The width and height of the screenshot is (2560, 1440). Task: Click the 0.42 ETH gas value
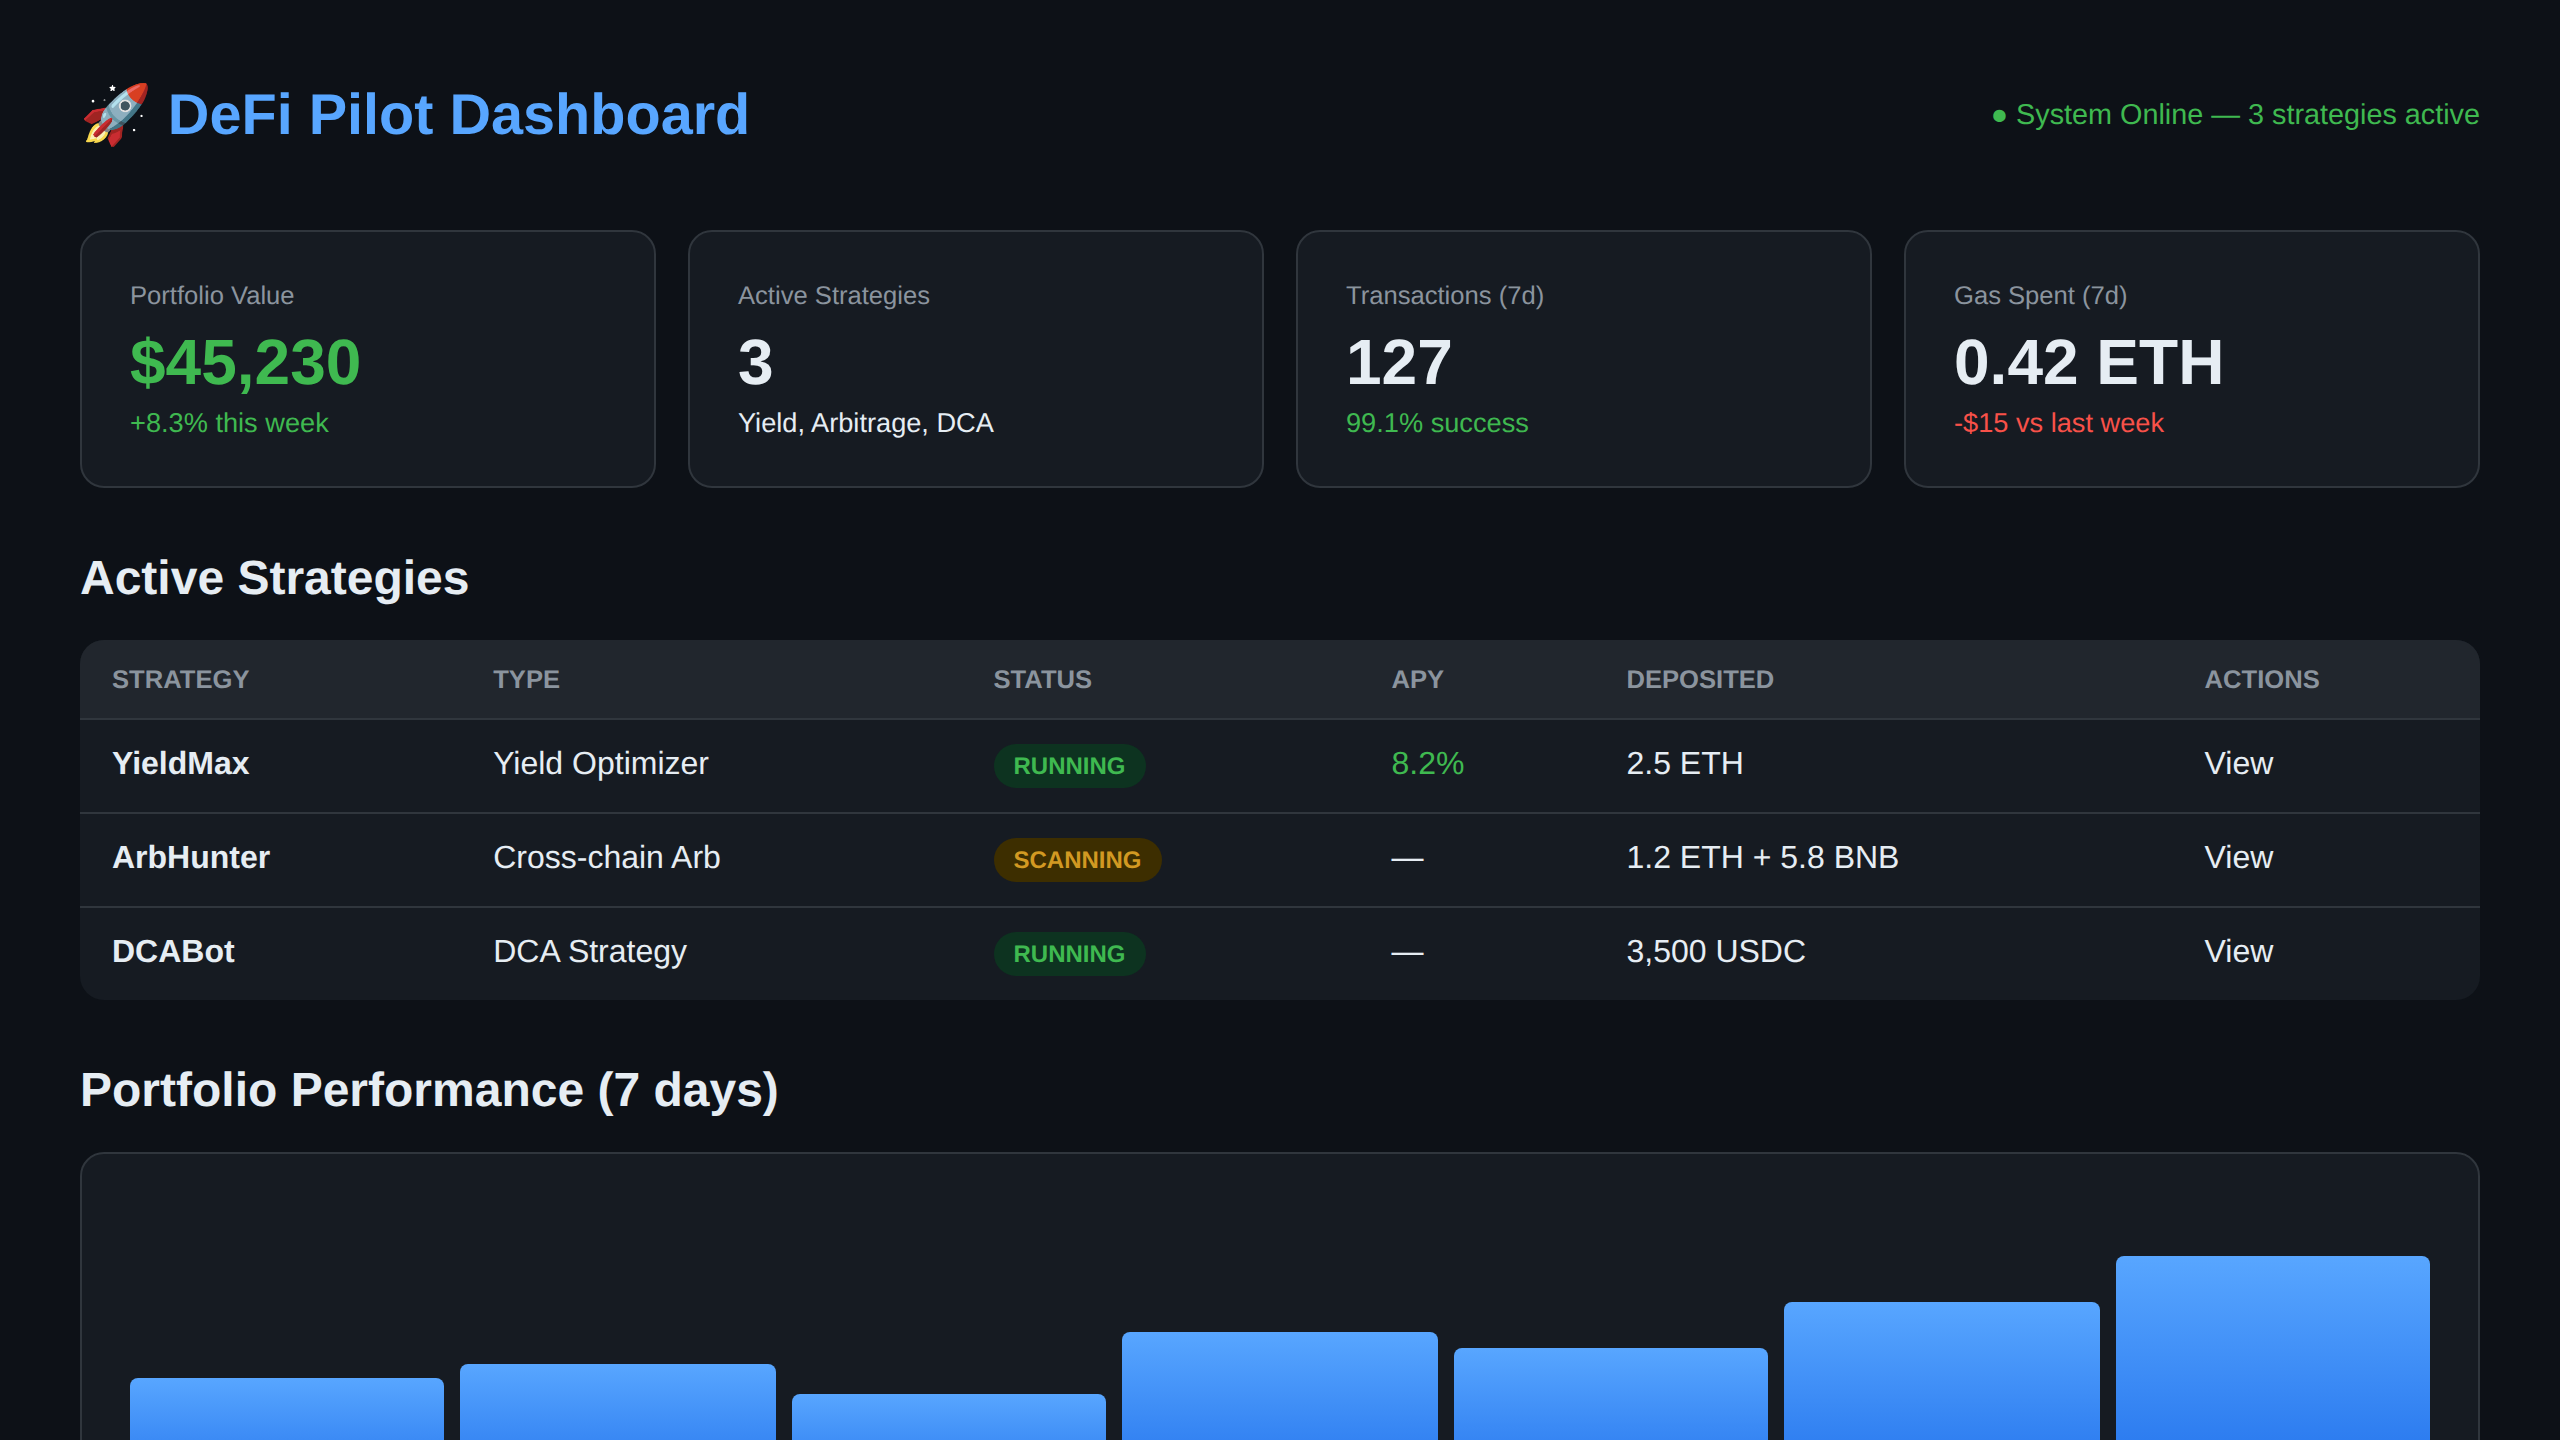pos(2088,362)
